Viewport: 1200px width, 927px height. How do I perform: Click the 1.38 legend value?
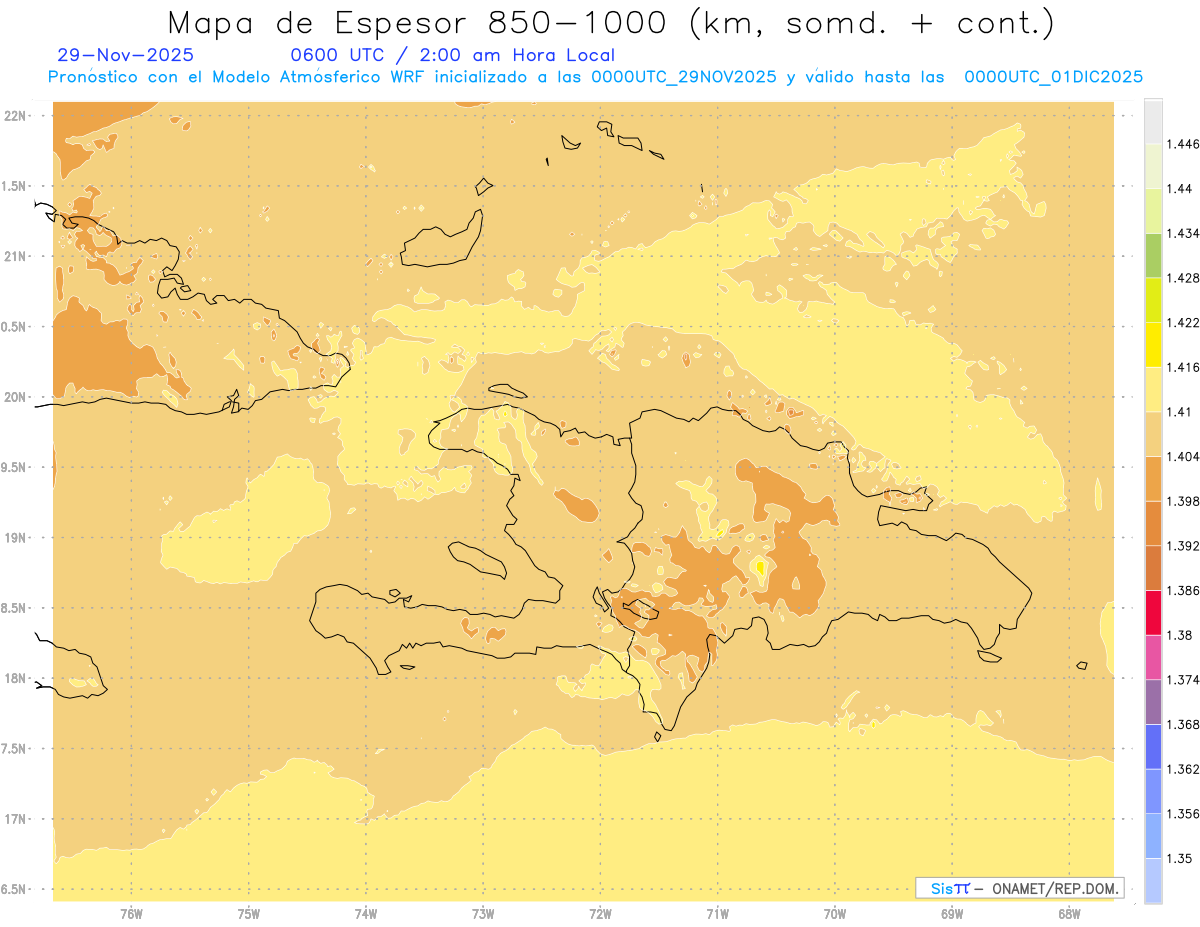[1179, 635]
